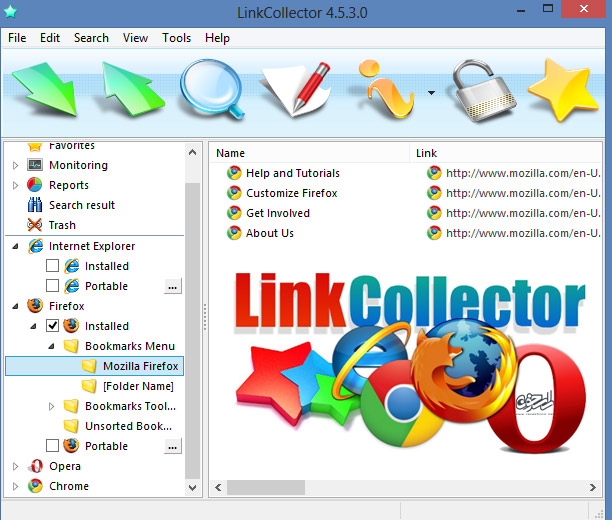Select the Help and Tutorials bookmark

click(293, 173)
